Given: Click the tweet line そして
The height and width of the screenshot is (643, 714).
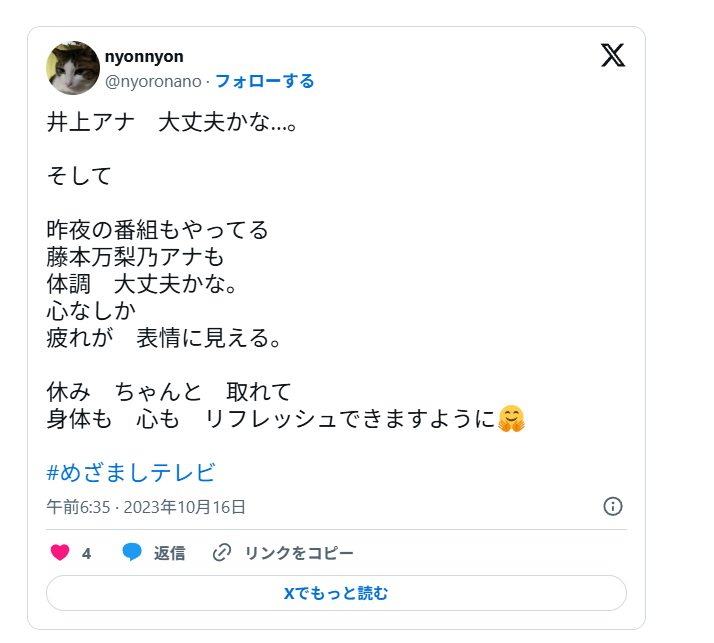Looking at the screenshot, I should pos(79,176).
